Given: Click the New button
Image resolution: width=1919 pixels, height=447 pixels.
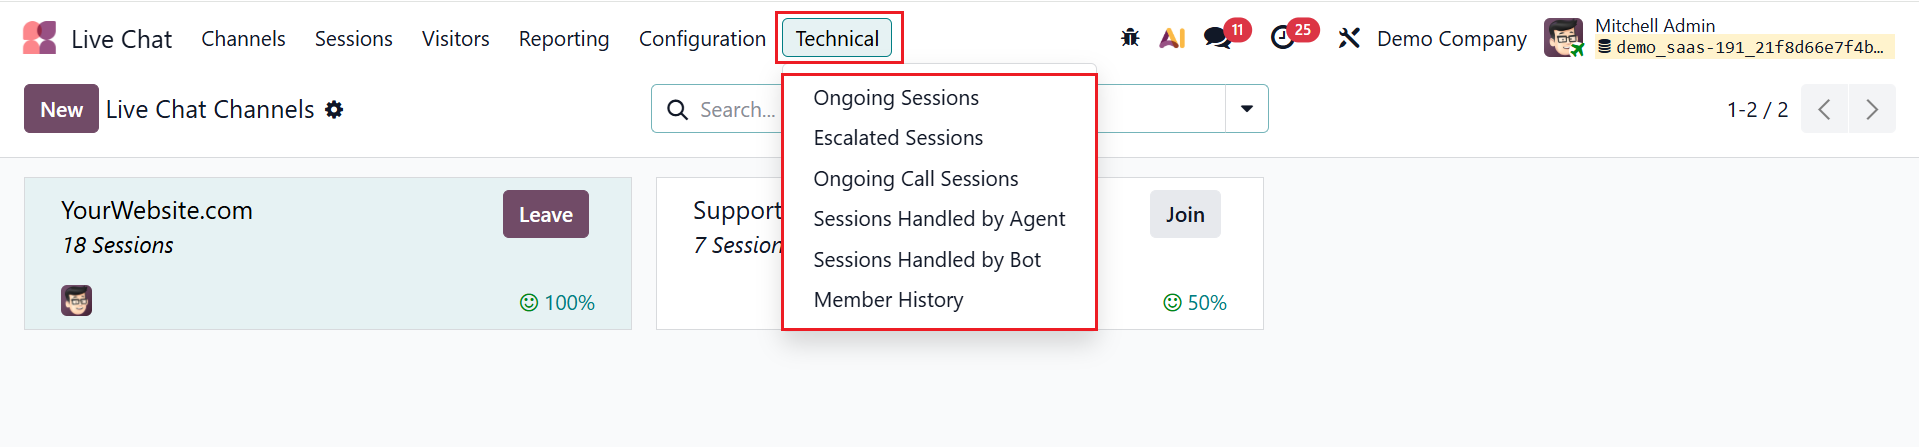Looking at the screenshot, I should pos(61,109).
